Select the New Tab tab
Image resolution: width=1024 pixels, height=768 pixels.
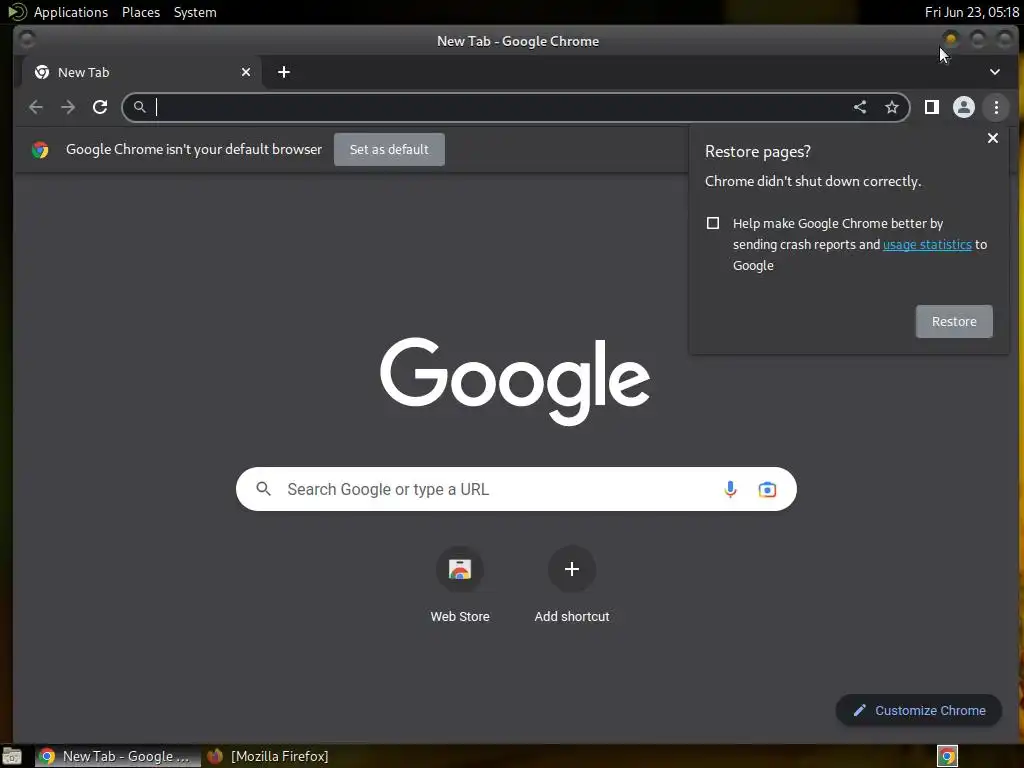[142, 72]
